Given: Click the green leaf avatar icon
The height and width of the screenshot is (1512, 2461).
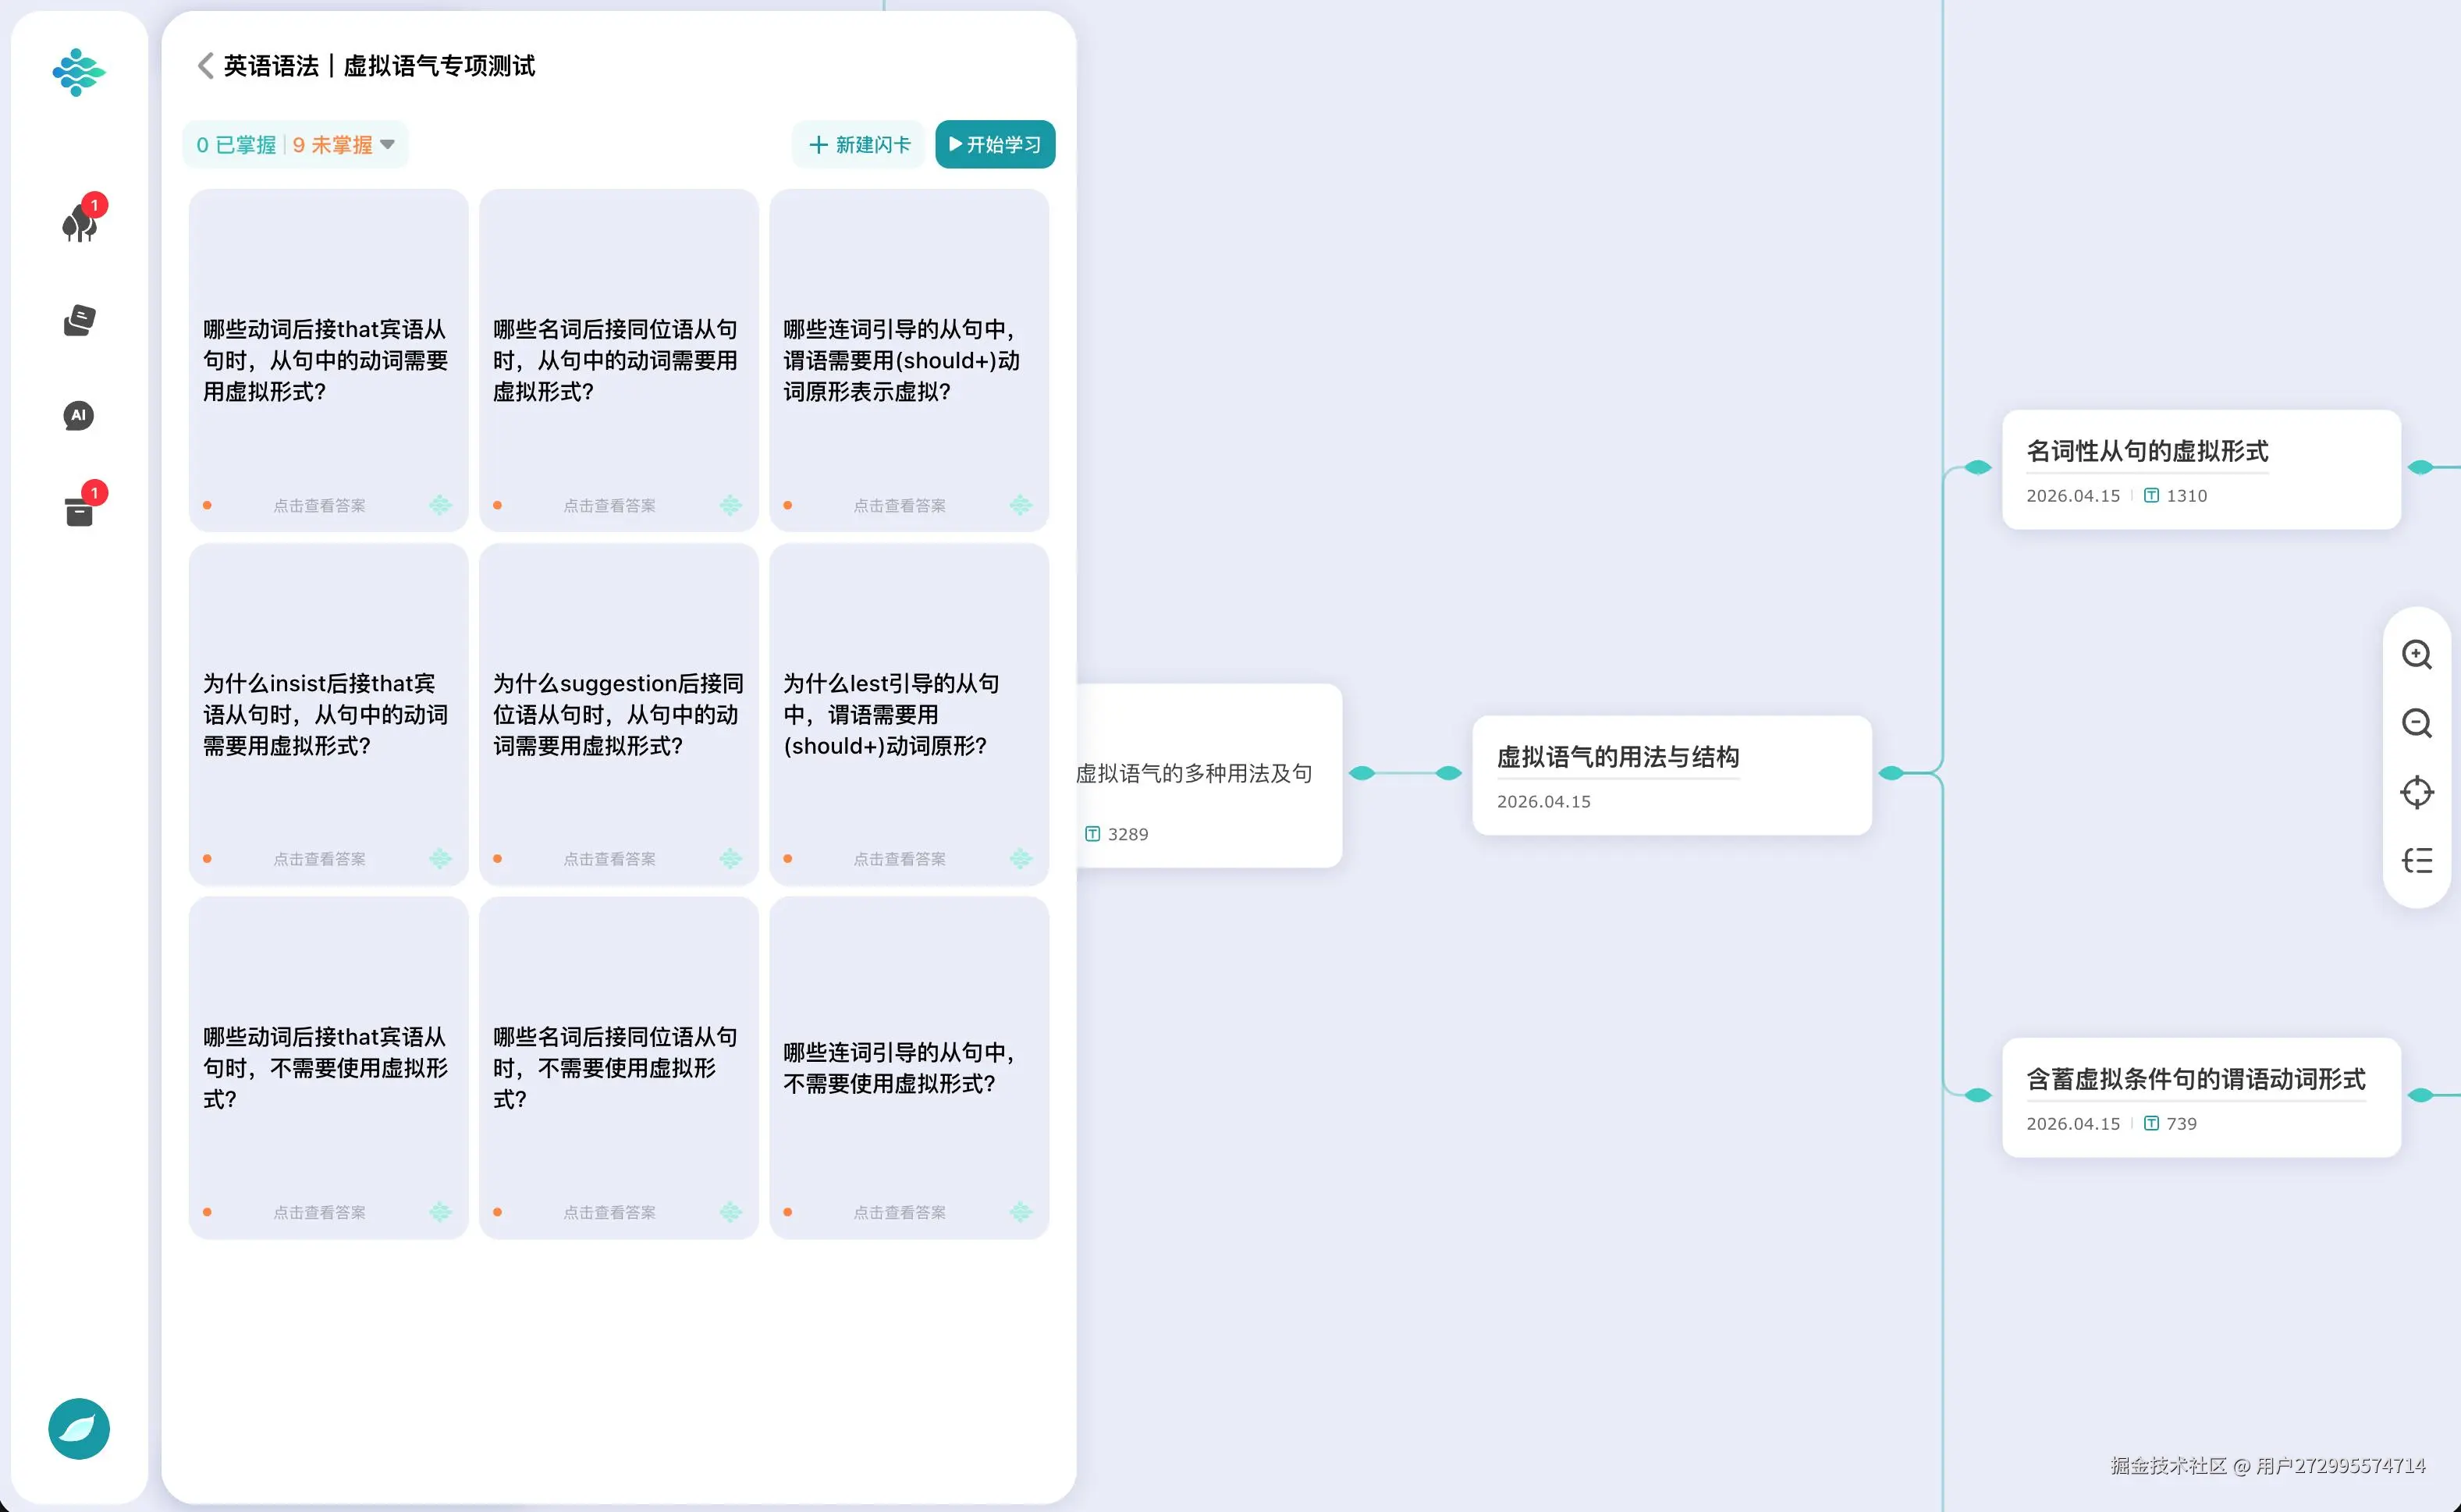Looking at the screenshot, I should [x=79, y=1428].
